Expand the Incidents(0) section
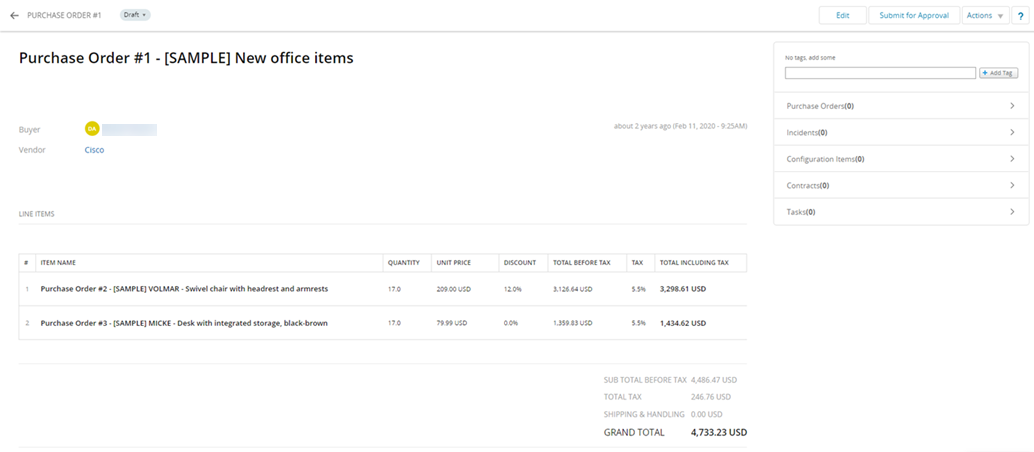 (x=900, y=132)
